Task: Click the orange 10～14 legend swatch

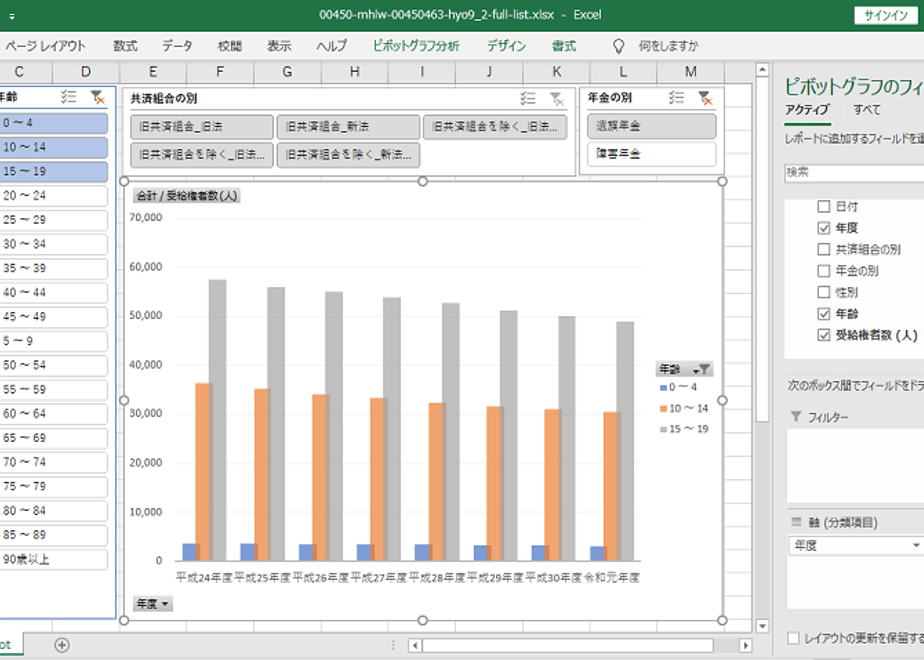Action: 664,409
